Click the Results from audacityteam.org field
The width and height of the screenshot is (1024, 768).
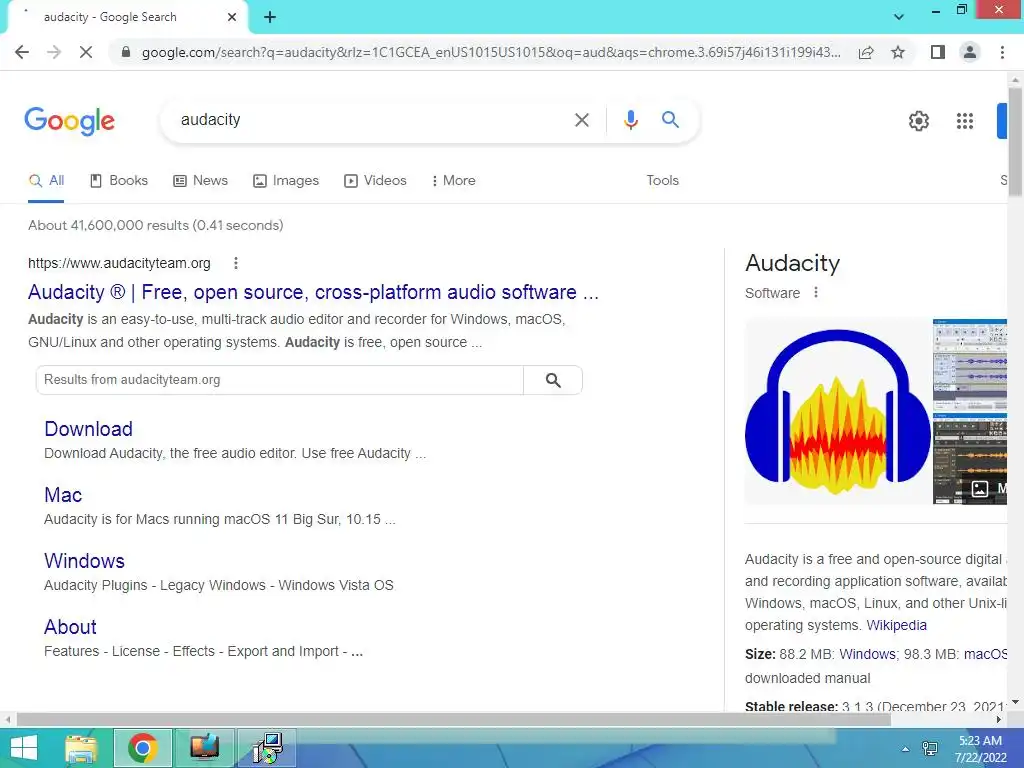(280, 380)
